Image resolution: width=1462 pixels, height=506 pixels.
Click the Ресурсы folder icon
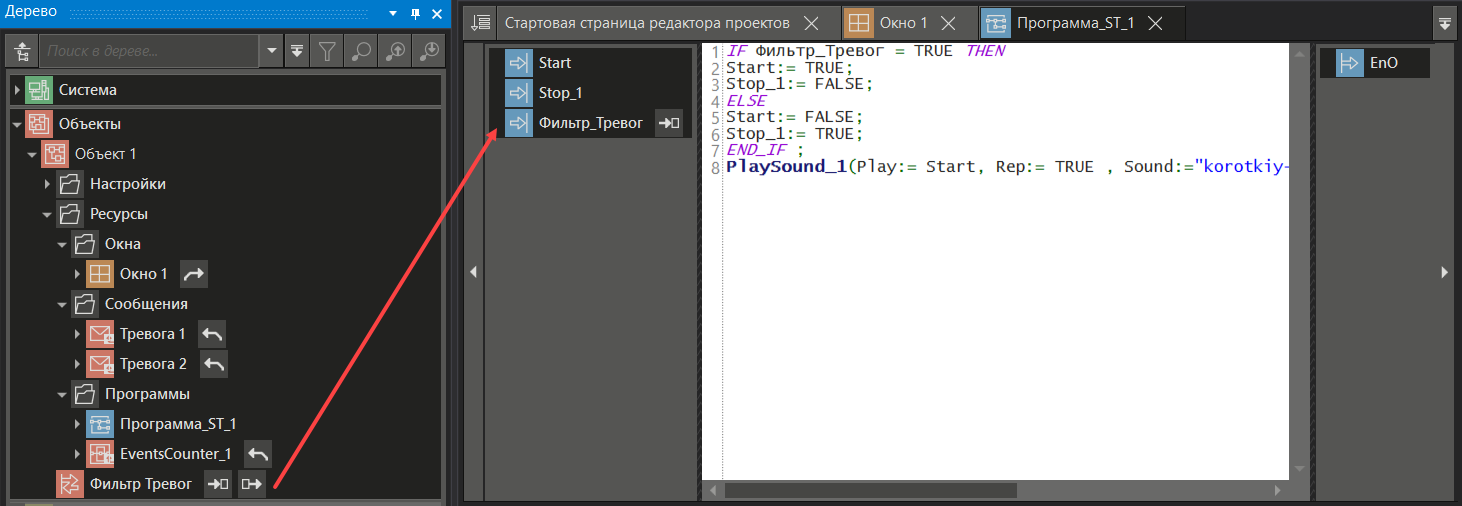click(x=70, y=214)
